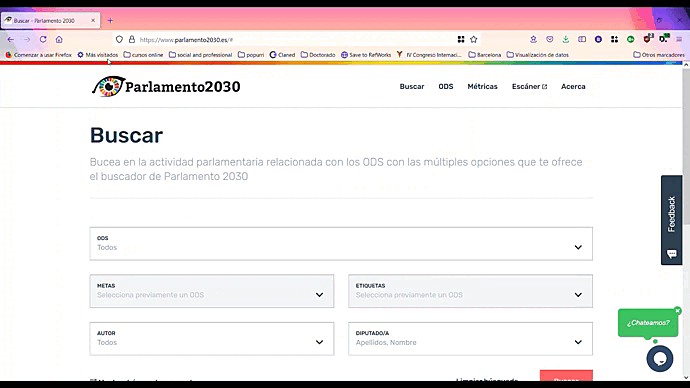Screen dimensions: 690x388
Task: Click the shield tracking protection icon
Action: click(x=119, y=39)
